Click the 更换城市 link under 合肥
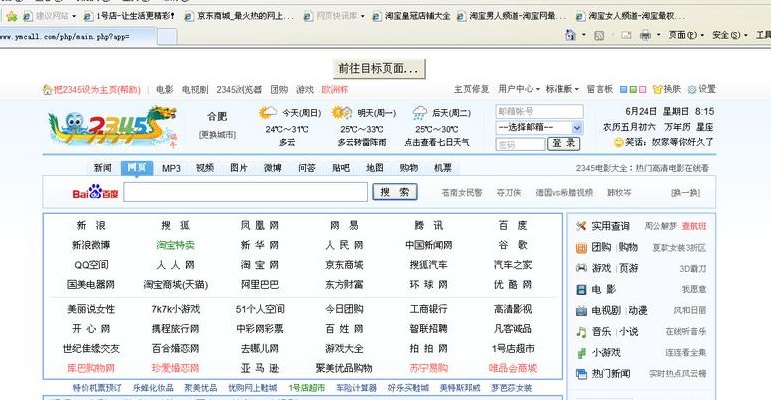 pyautogui.click(x=217, y=134)
